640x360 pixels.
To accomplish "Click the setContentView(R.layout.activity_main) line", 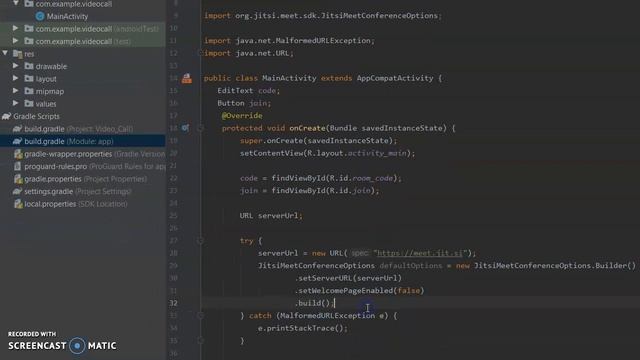I will (x=327, y=153).
